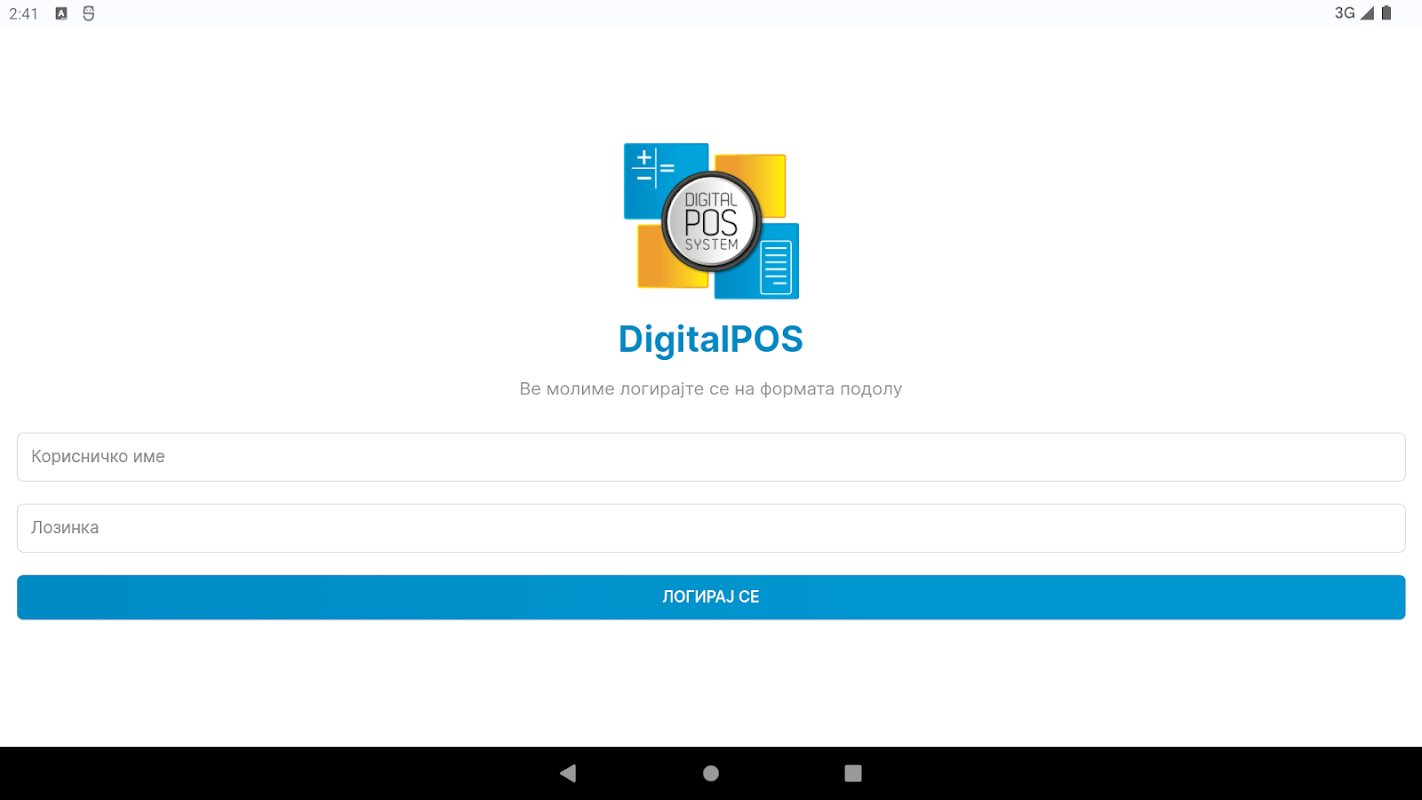This screenshot has width=1422, height=800.
Task: Click the text Ве молиме логирајте се на формата подолу
Action: coord(711,388)
